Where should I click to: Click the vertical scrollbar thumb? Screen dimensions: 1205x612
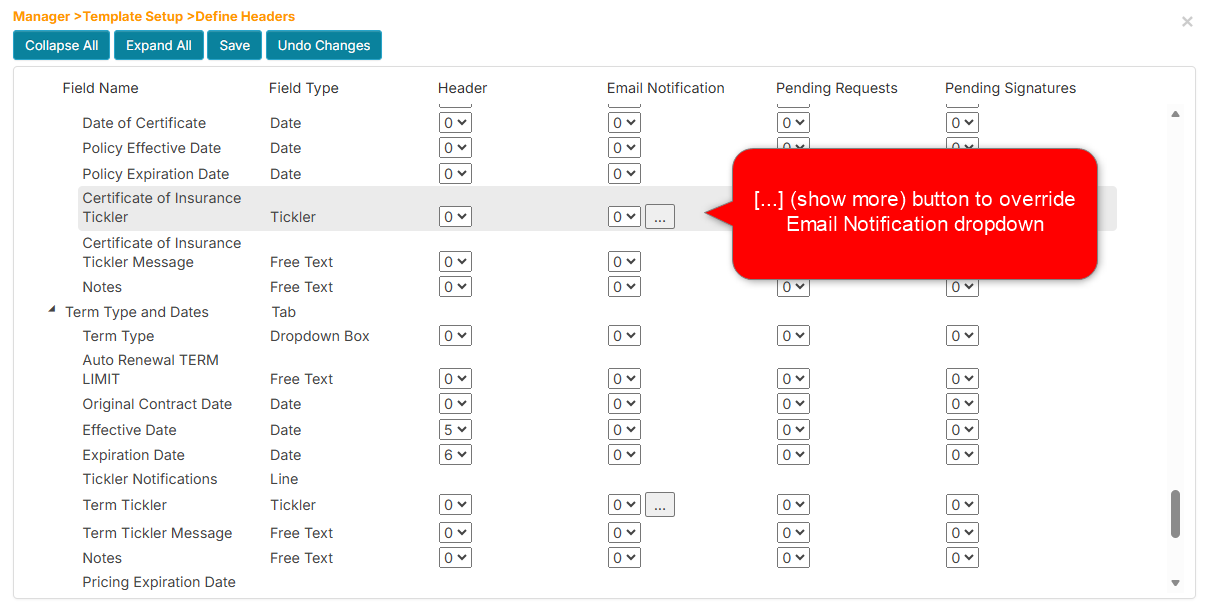click(x=1175, y=513)
